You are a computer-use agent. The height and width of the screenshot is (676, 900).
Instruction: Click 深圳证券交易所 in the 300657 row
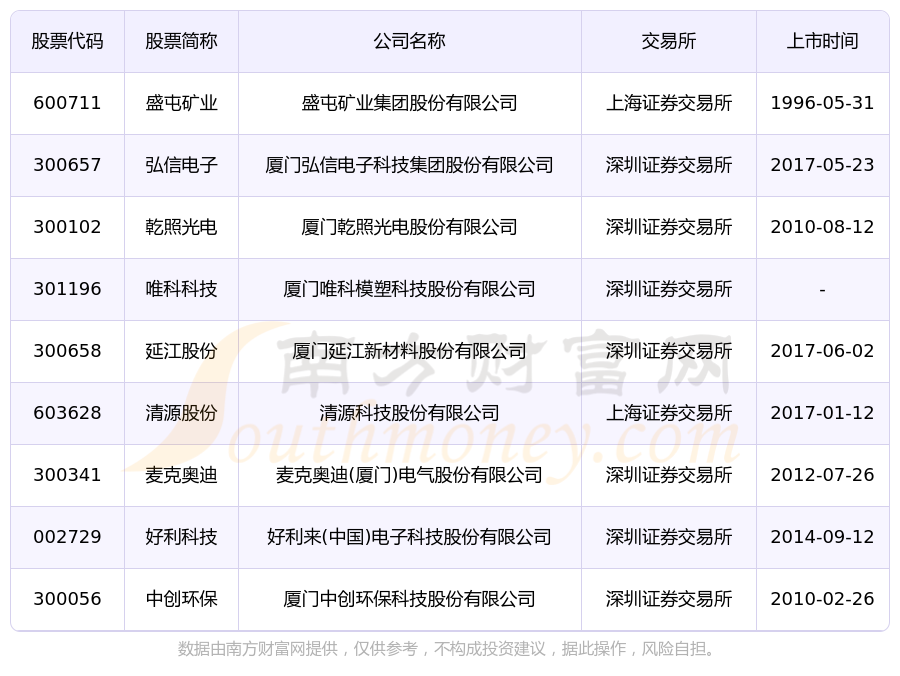[669, 165]
